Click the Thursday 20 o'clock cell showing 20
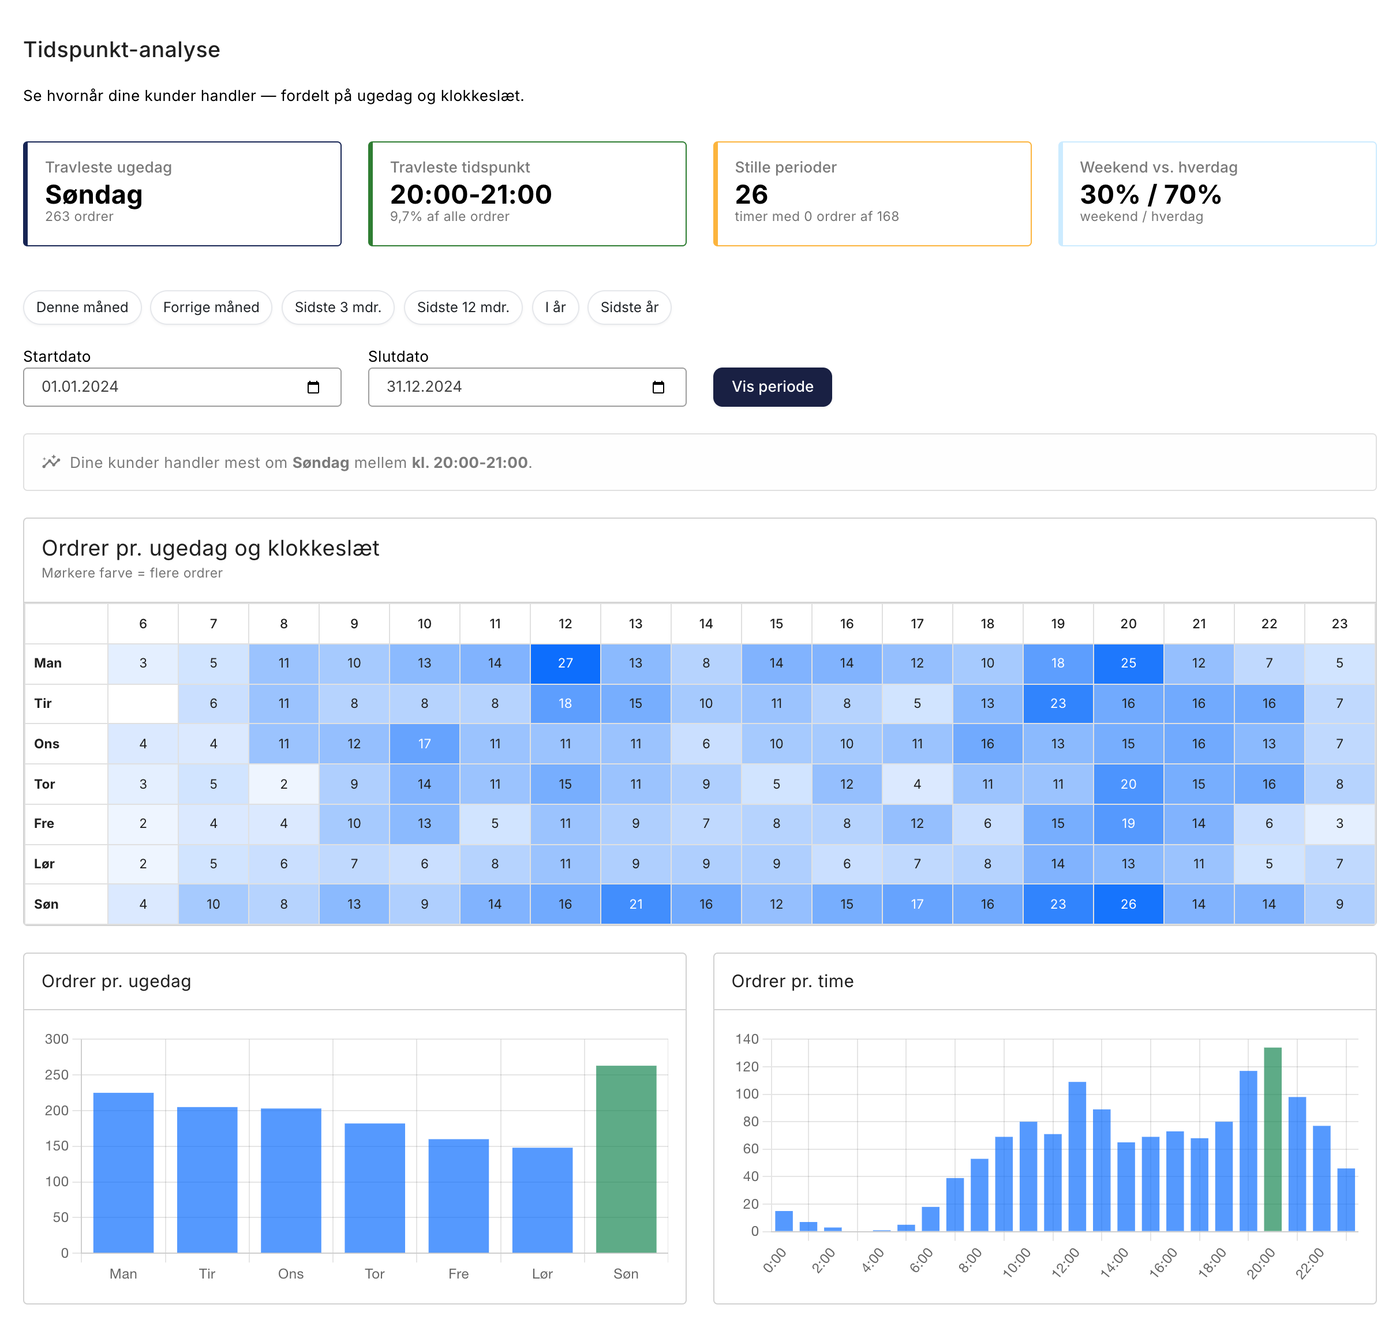The width and height of the screenshot is (1400, 1327). point(1128,784)
